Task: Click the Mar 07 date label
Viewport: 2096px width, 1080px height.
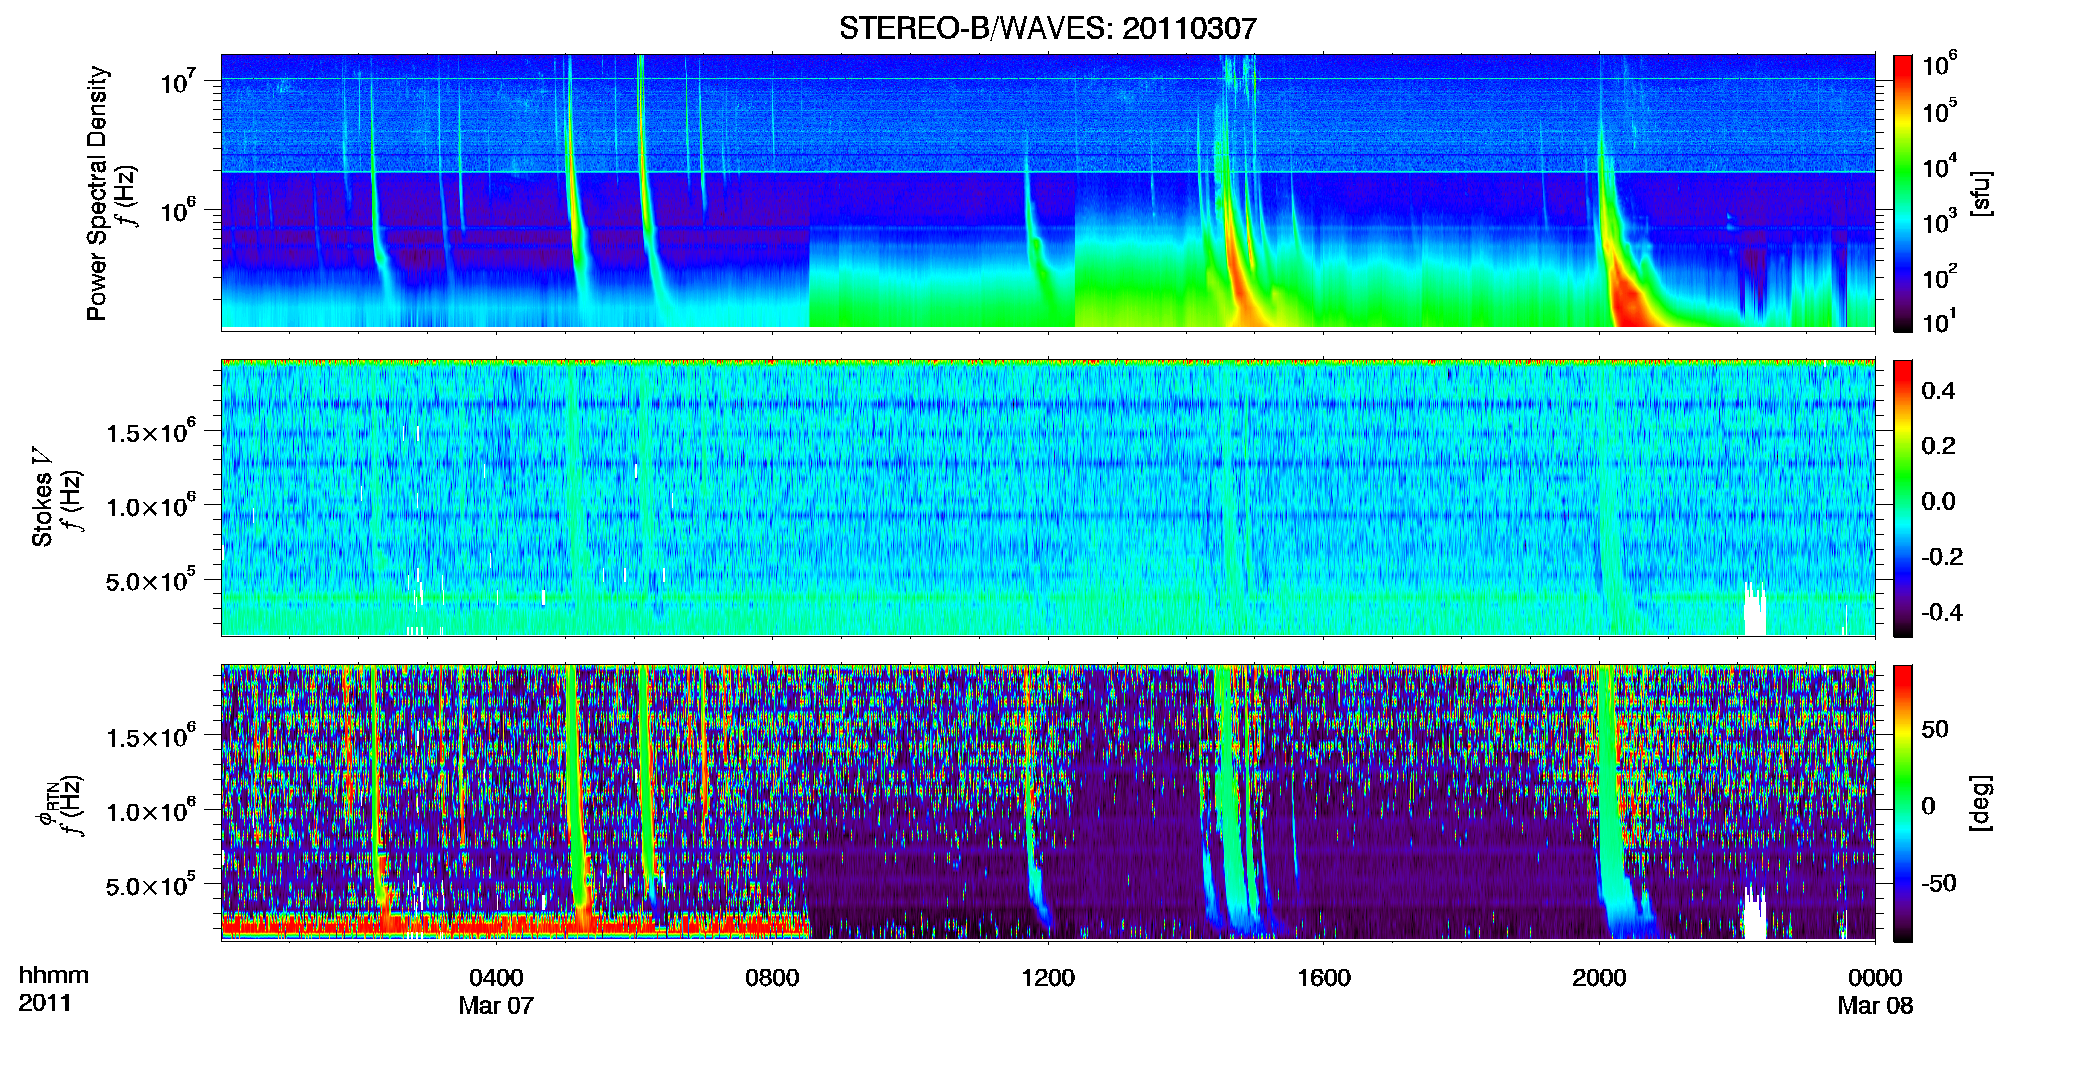Action: [496, 1005]
